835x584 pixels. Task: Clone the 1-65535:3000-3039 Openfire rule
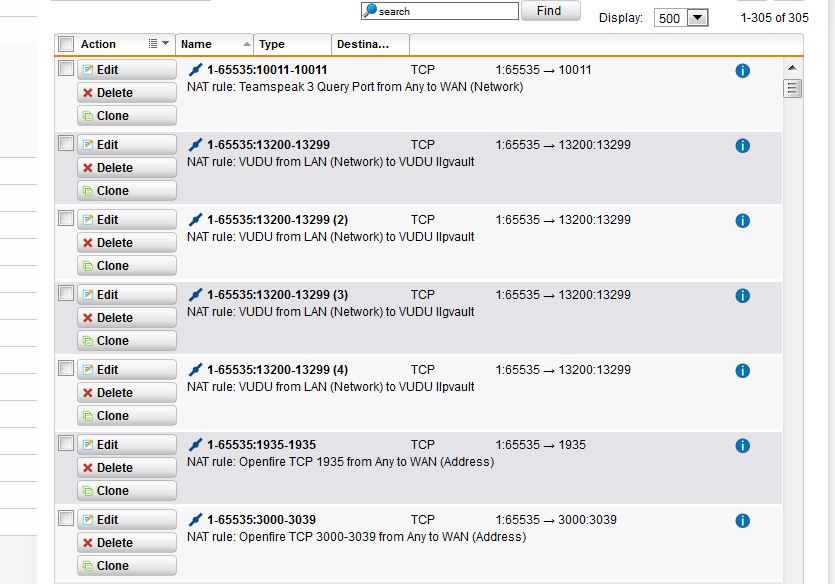click(127, 566)
